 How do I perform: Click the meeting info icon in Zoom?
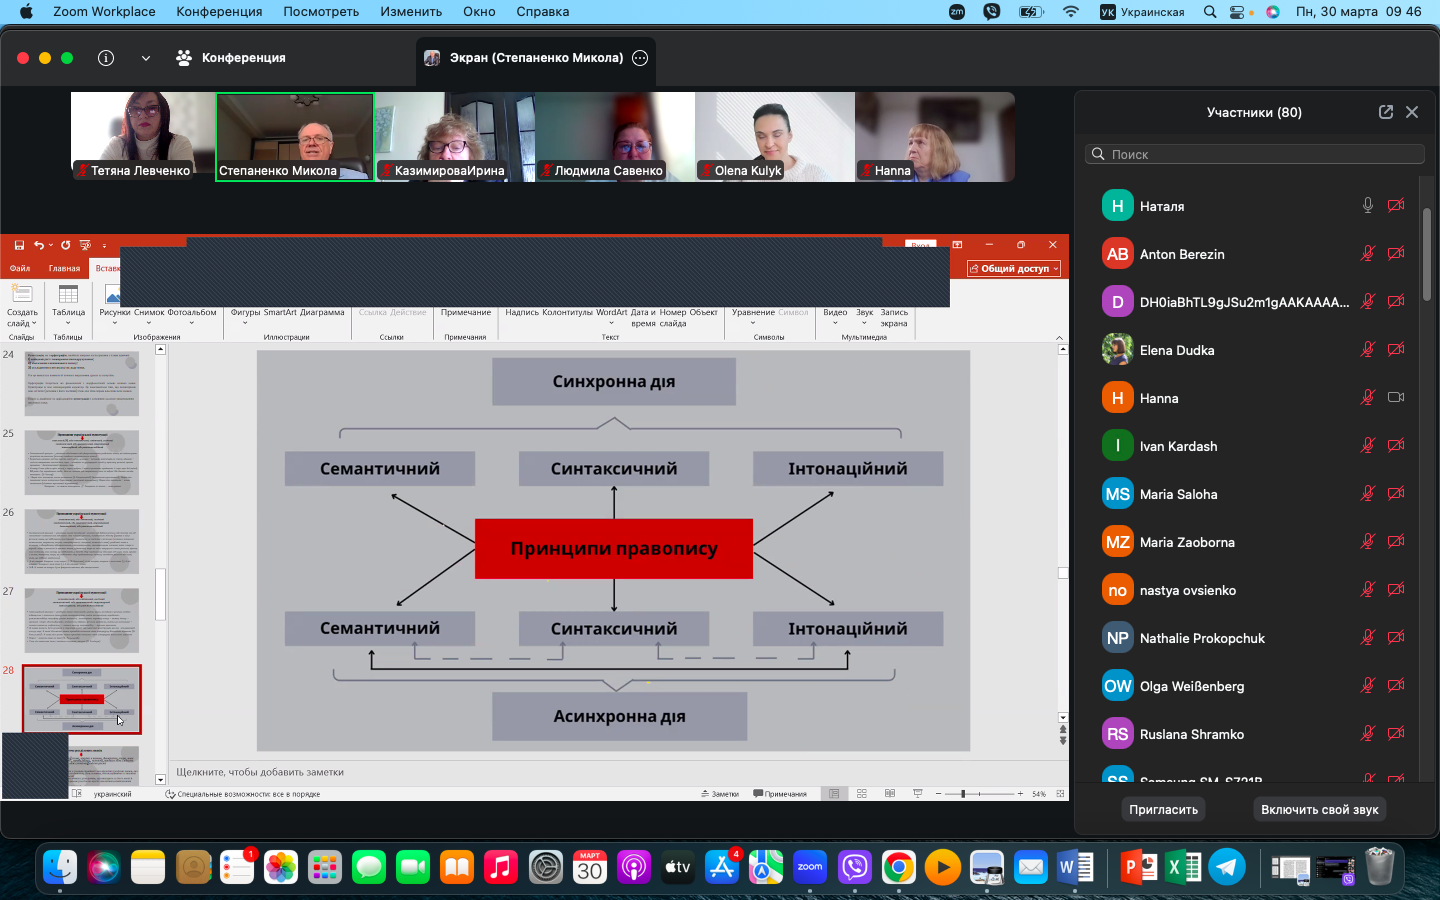click(x=106, y=58)
